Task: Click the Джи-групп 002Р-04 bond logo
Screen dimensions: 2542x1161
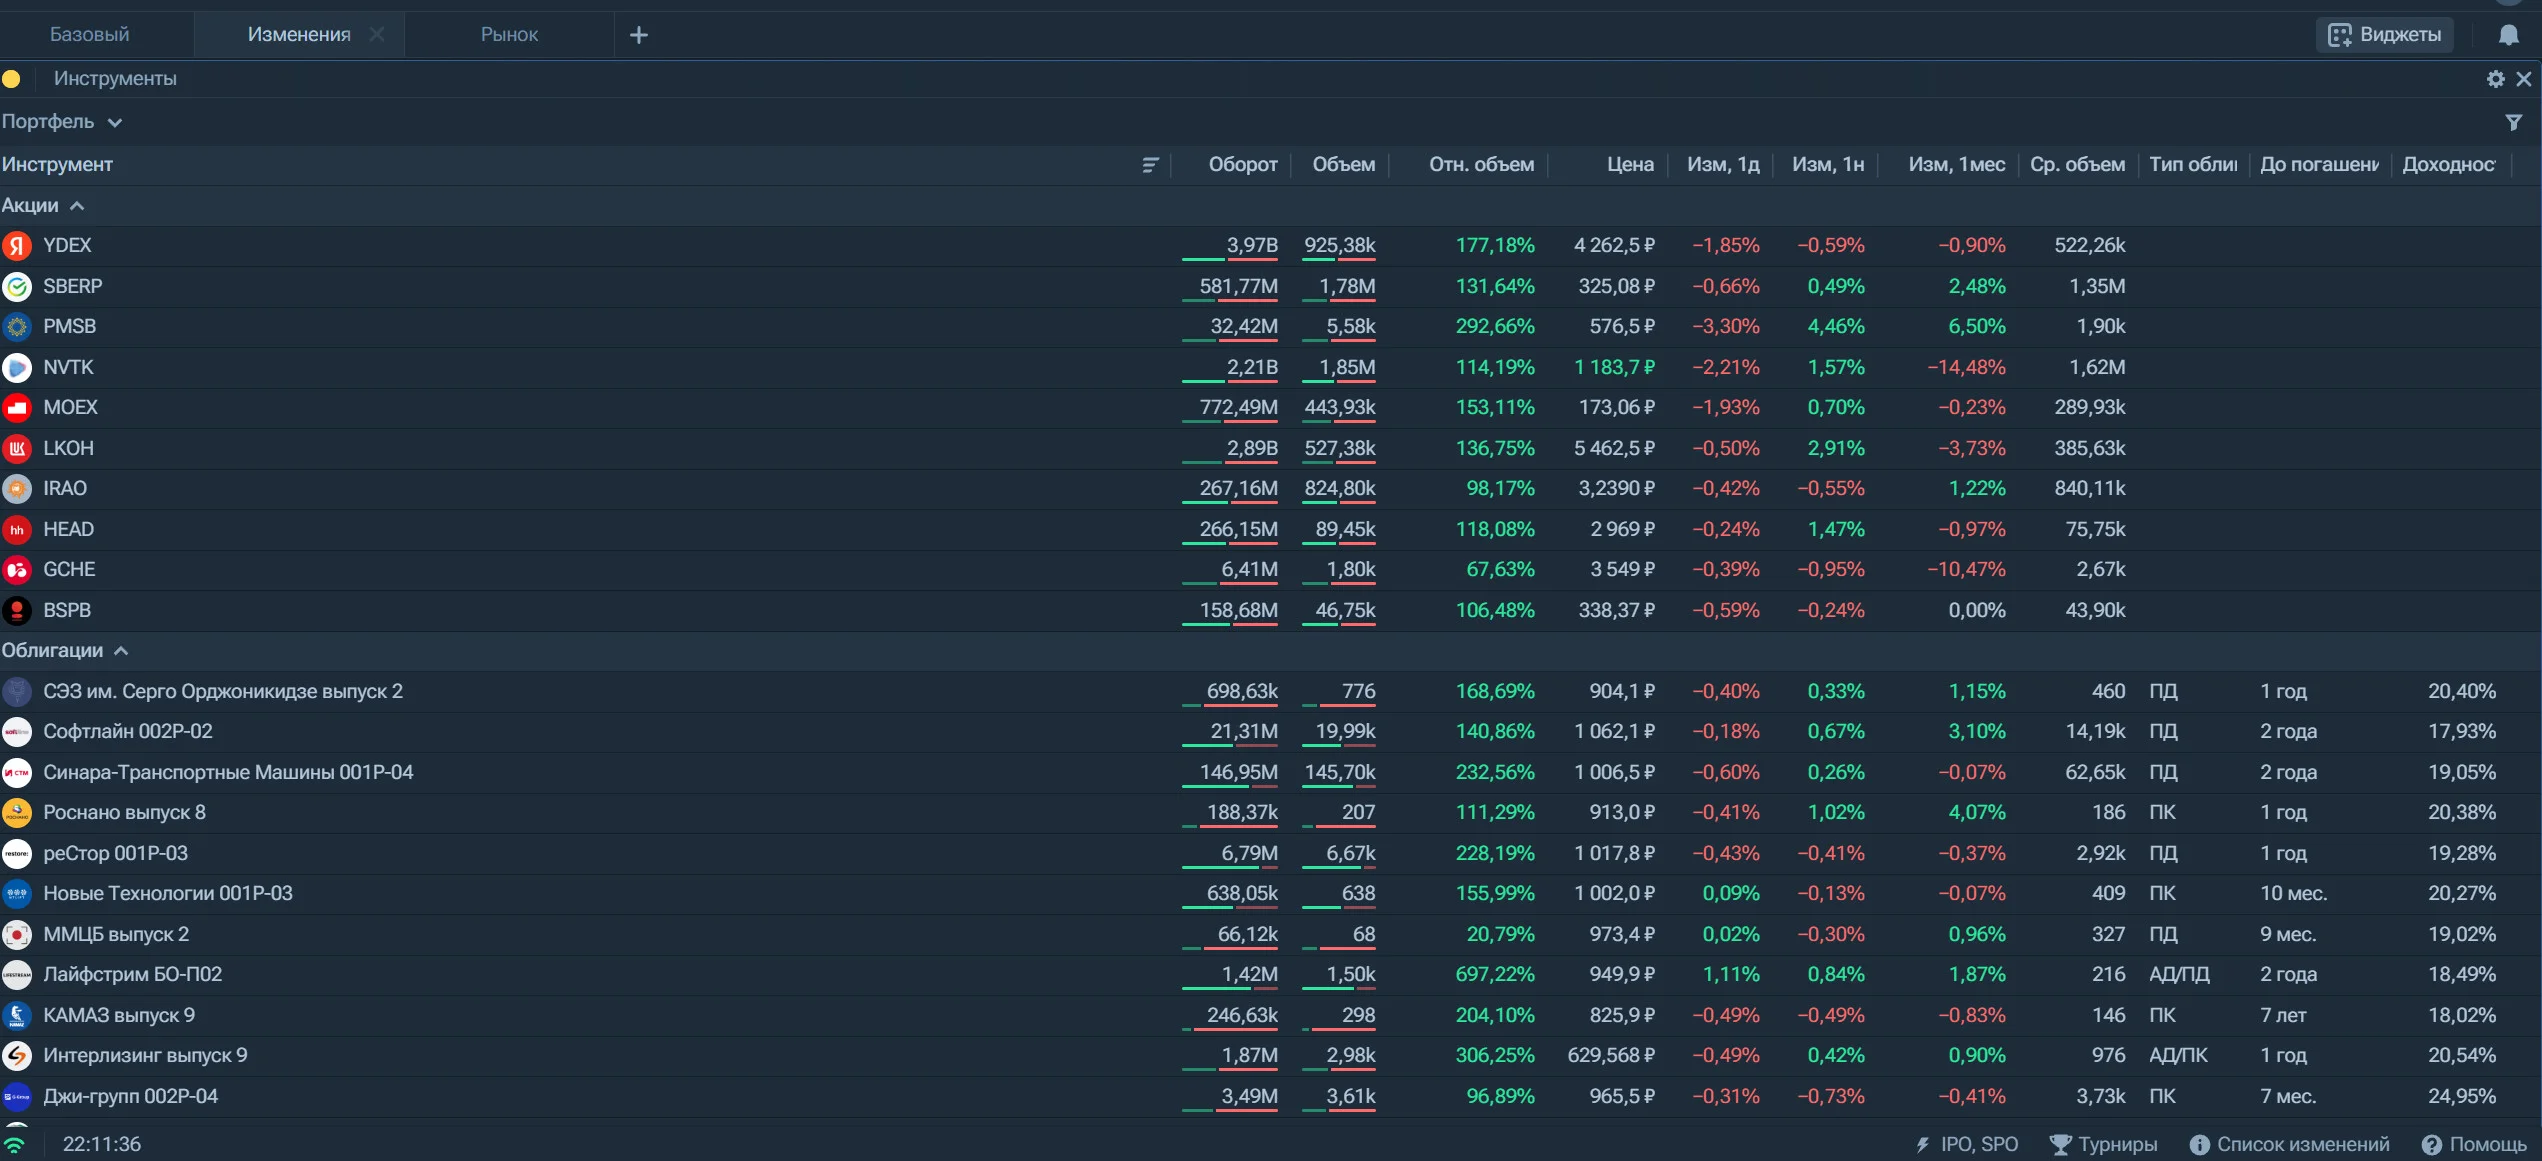Action: (x=17, y=1097)
